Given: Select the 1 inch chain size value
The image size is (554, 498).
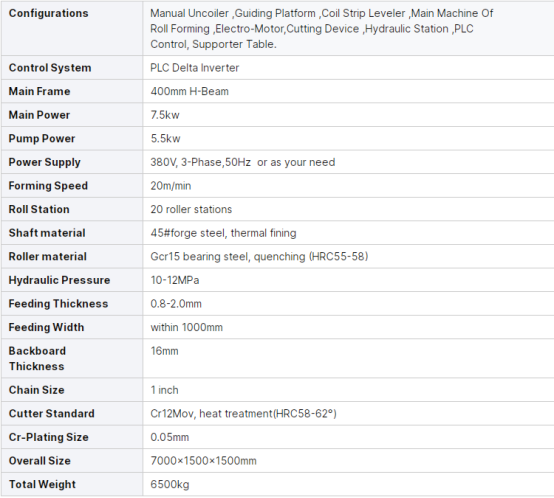Looking at the screenshot, I should click(x=164, y=390).
